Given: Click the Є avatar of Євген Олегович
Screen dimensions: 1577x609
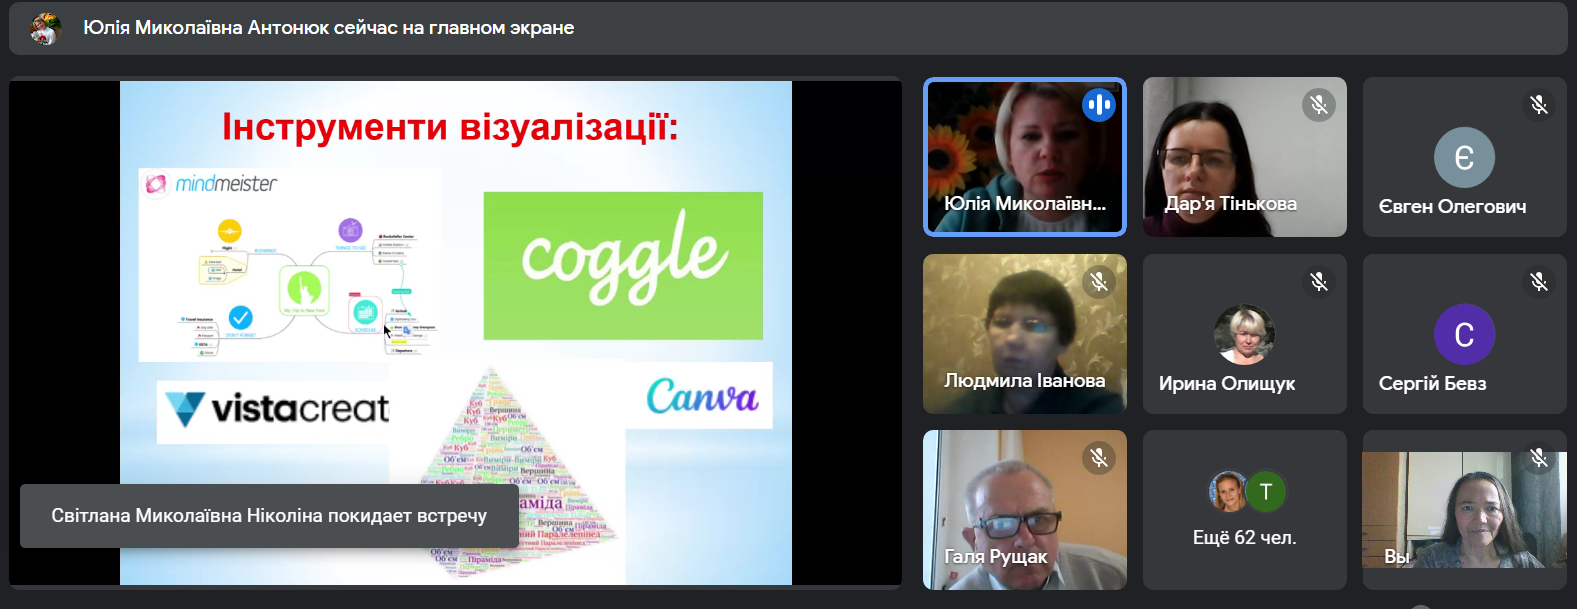Looking at the screenshot, I should tap(1464, 157).
